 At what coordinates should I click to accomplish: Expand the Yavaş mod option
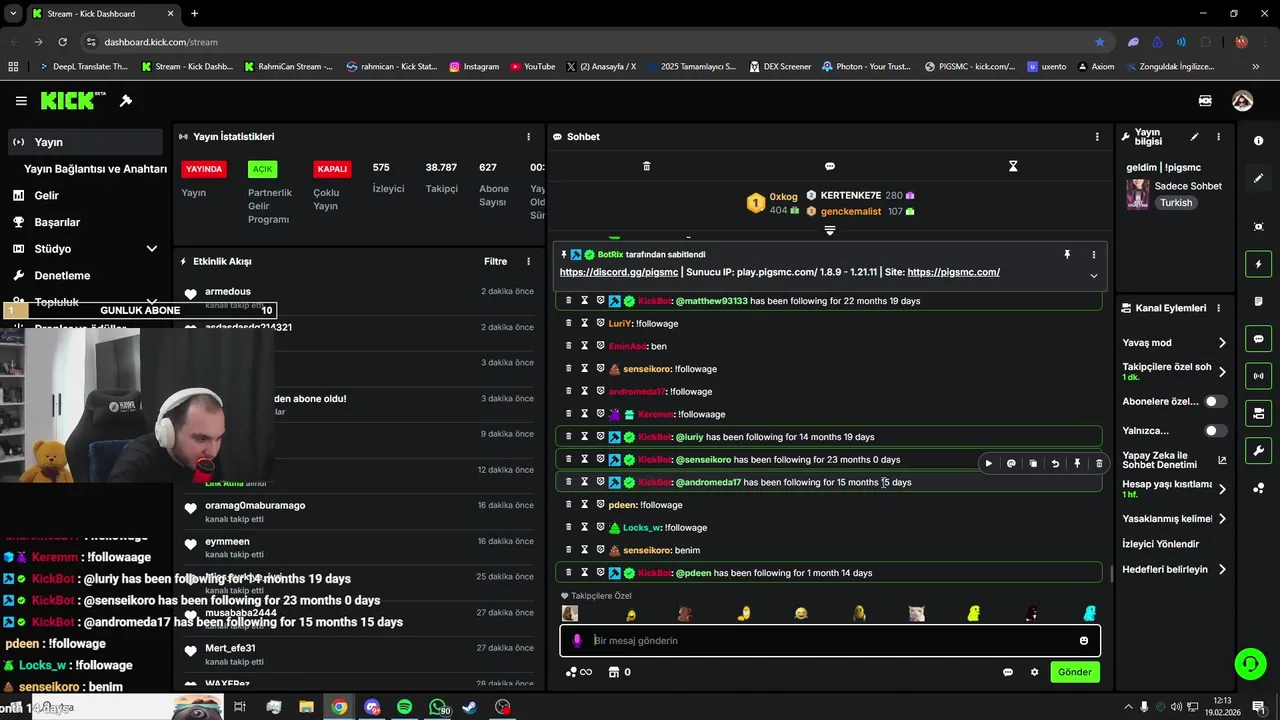point(1222,343)
